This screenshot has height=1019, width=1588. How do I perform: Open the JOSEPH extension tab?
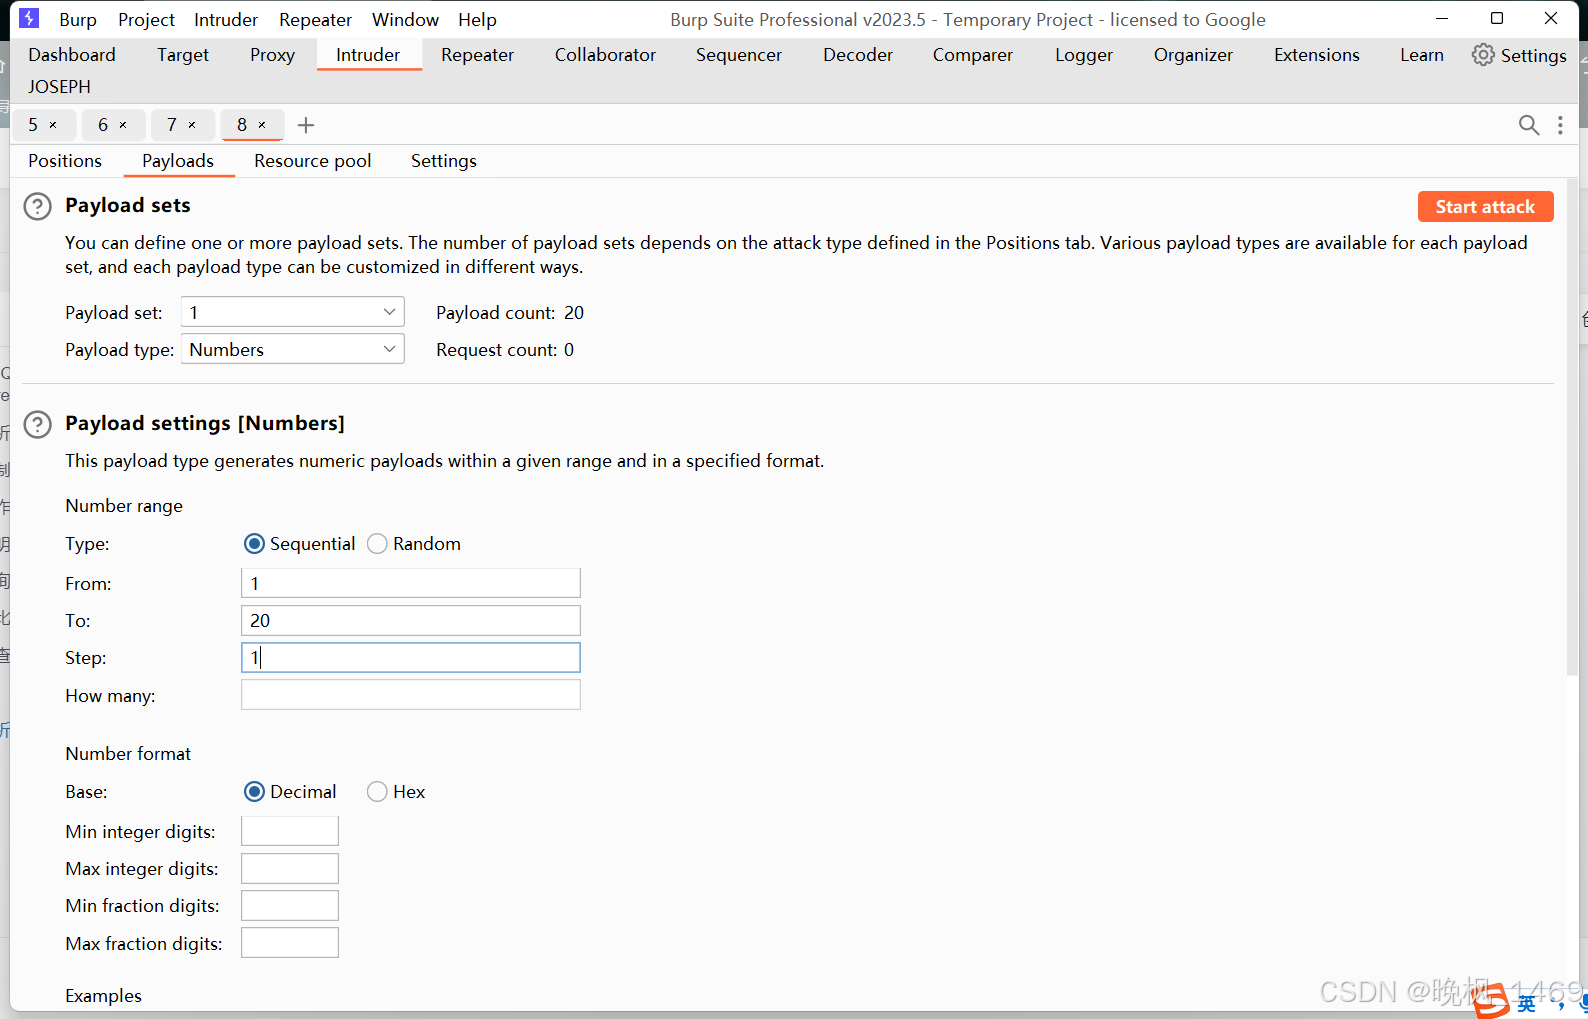59,87
